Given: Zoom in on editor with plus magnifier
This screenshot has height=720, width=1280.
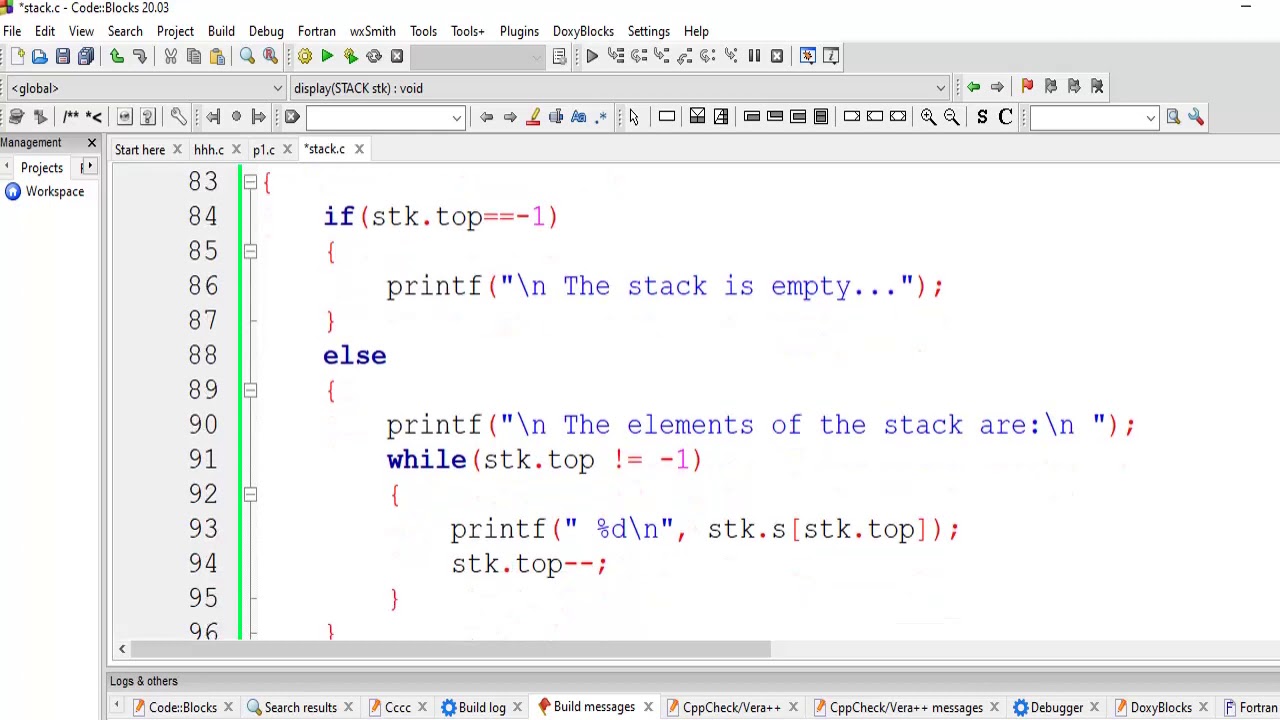Looking at the screenshot, I should point(928,117).
